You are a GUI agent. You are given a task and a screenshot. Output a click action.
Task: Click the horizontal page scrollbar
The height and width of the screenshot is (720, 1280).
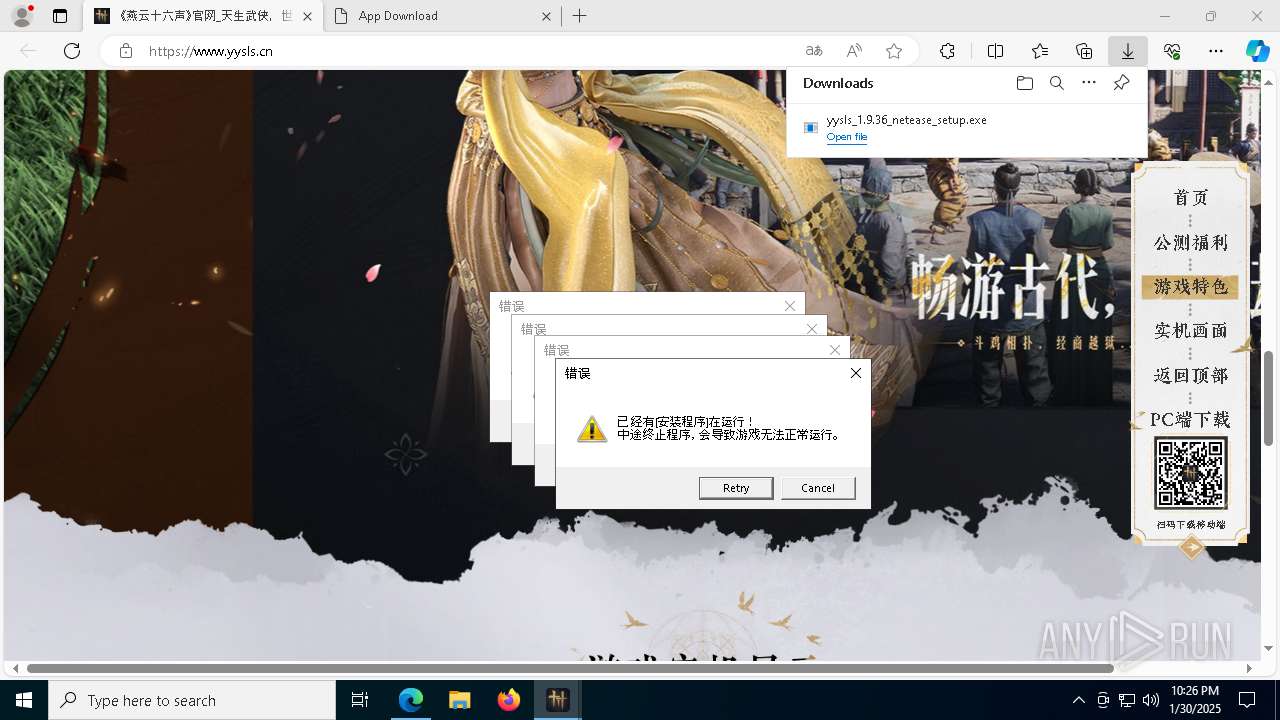coord(570,668)
